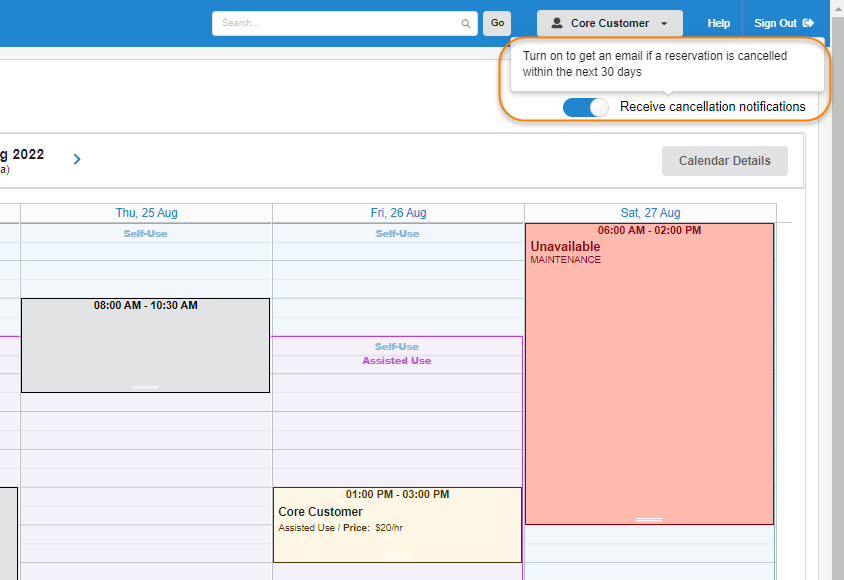Open Calendar Details

(724, 161)
